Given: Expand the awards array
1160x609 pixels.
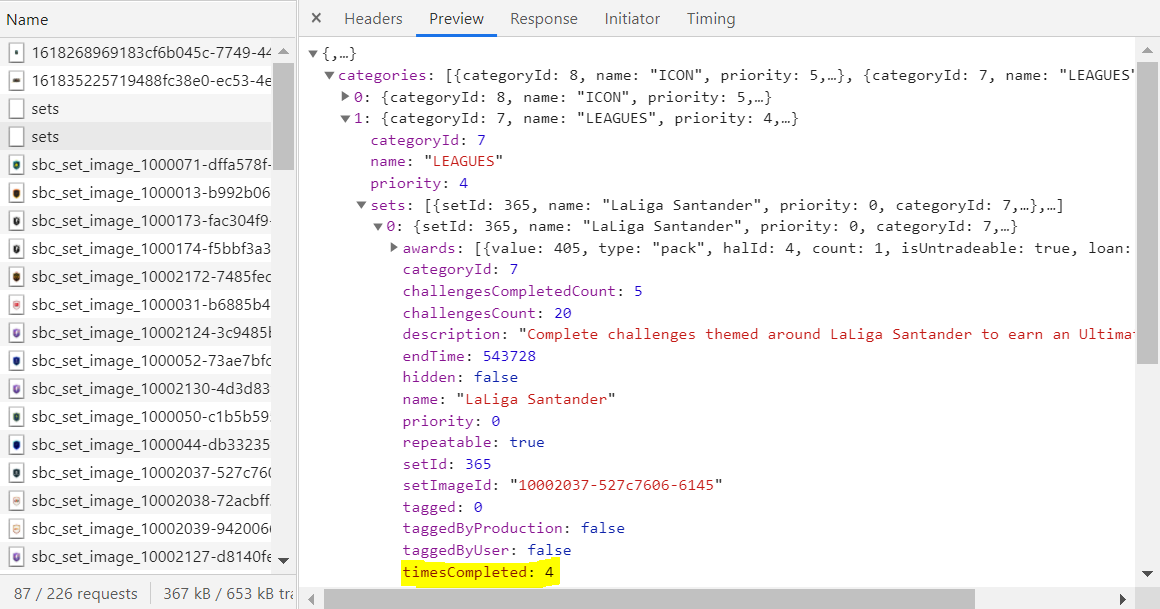Looking at the screenshot, I should point(394,248).
